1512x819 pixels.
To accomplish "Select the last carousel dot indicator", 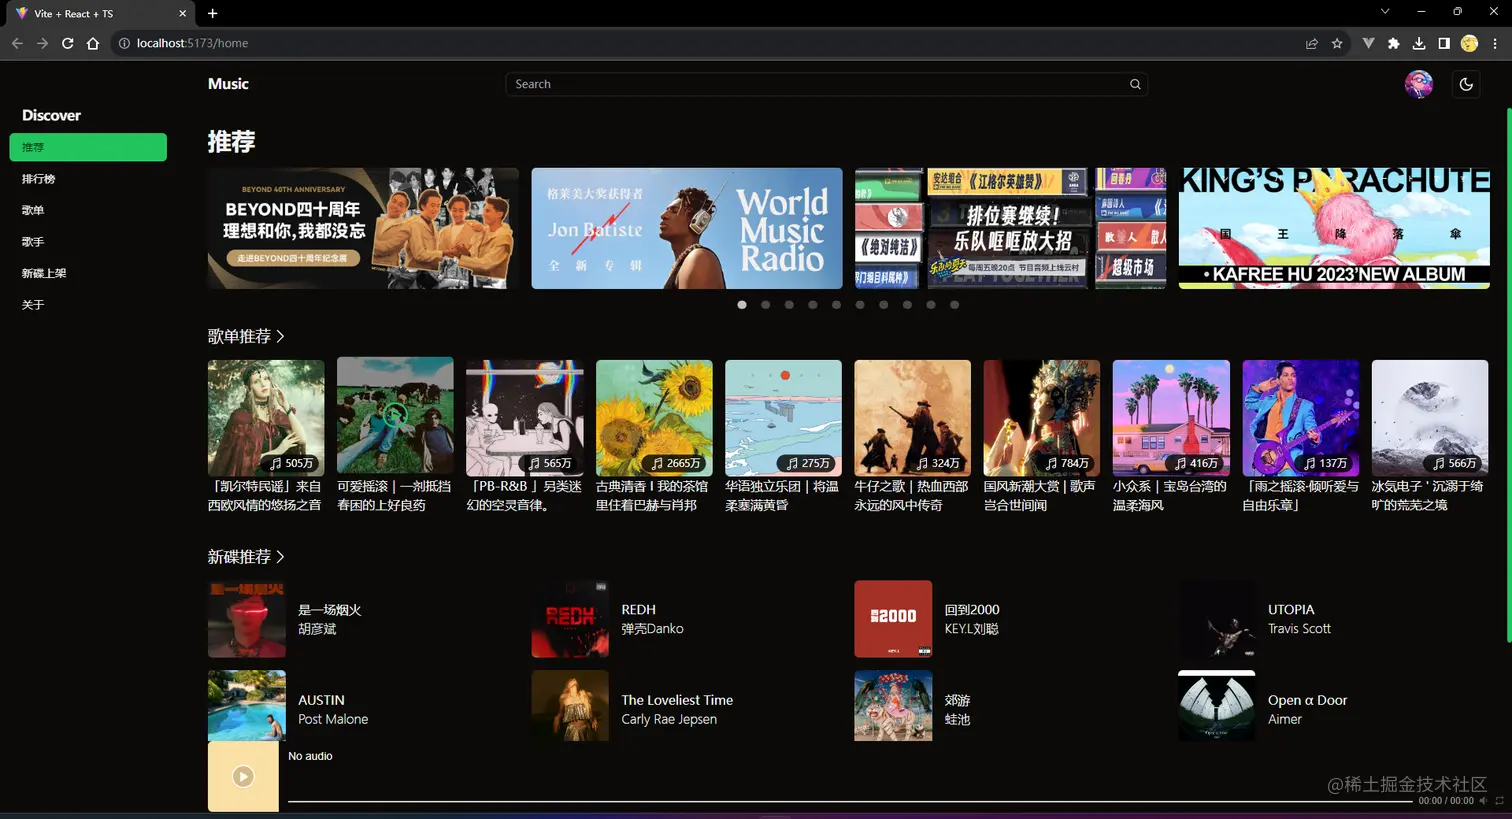I will pyautogui.click(x=954, y=305).
